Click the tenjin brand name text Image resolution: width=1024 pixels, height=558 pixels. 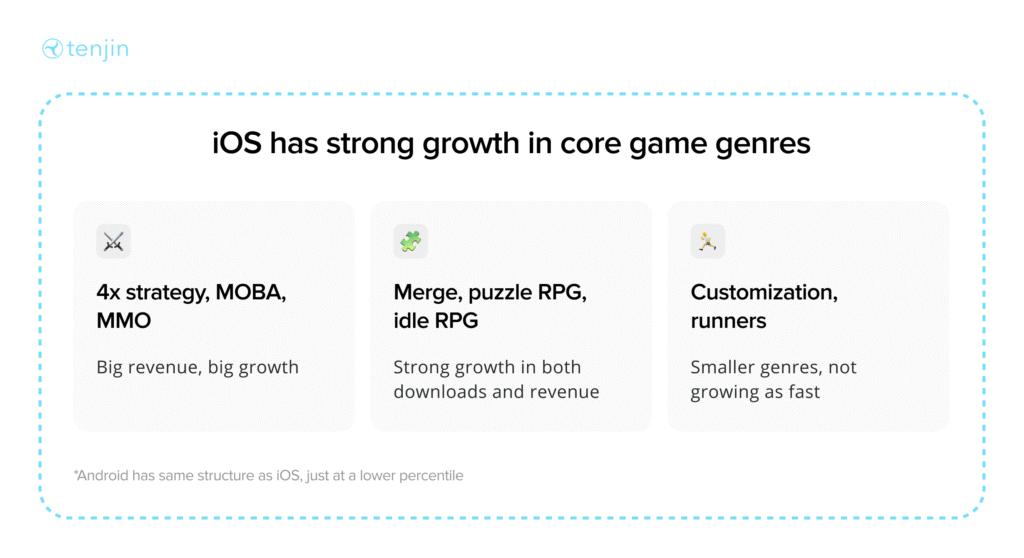pyautogui.click(x=98, y=49)
